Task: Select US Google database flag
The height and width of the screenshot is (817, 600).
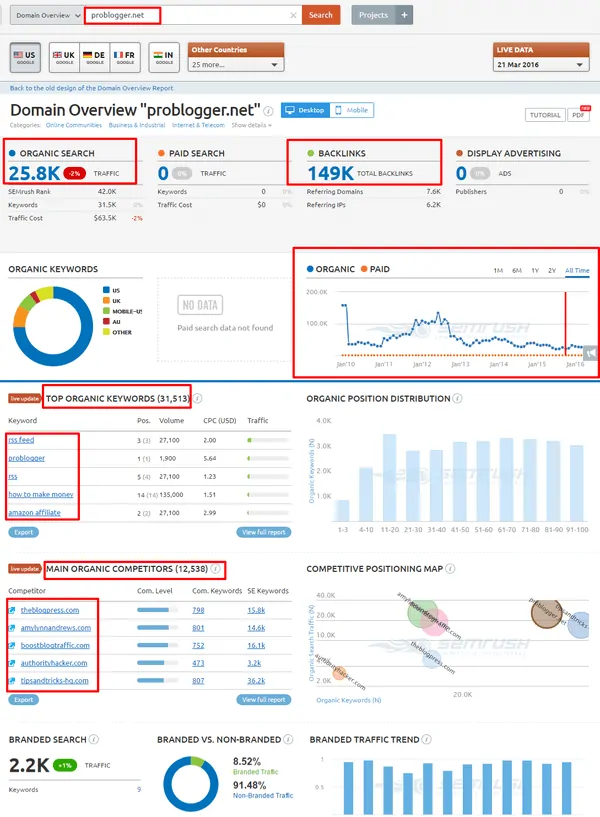Action: (25, 57)
